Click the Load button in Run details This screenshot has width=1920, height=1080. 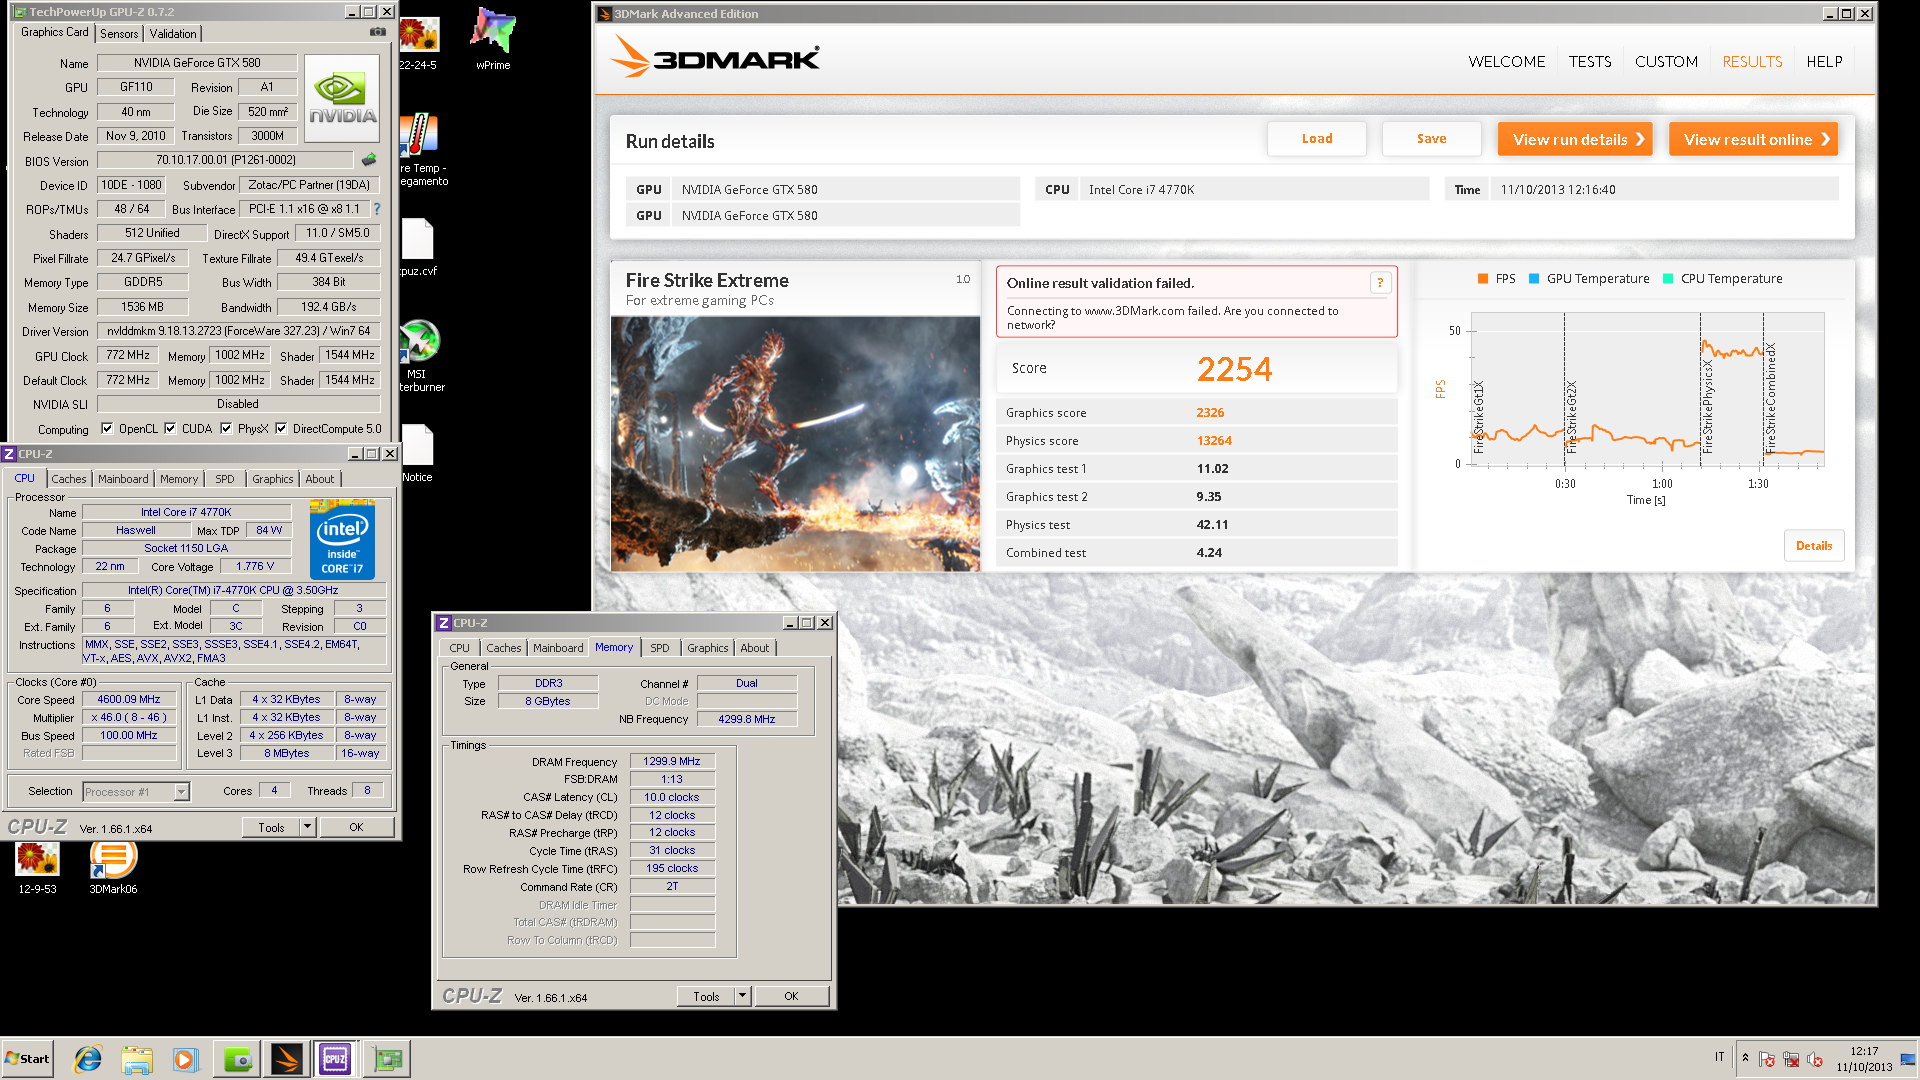point(1317,139)
